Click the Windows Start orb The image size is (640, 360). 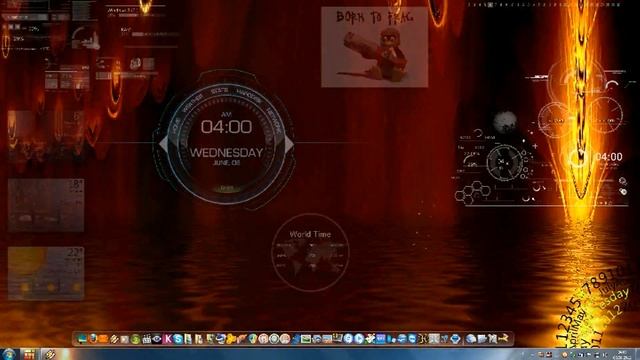(8, 354)
